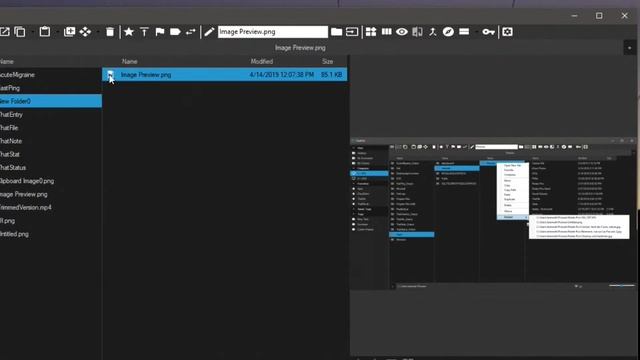Click the Paste clipboard icon
640x360 pixels.
44,32
